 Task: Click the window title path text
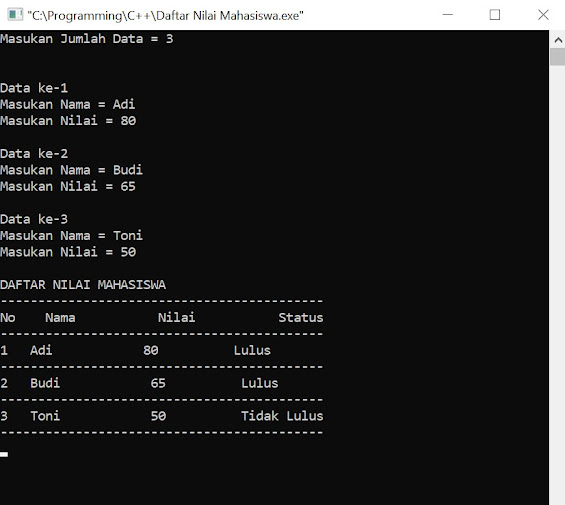[x=165, y=16]
